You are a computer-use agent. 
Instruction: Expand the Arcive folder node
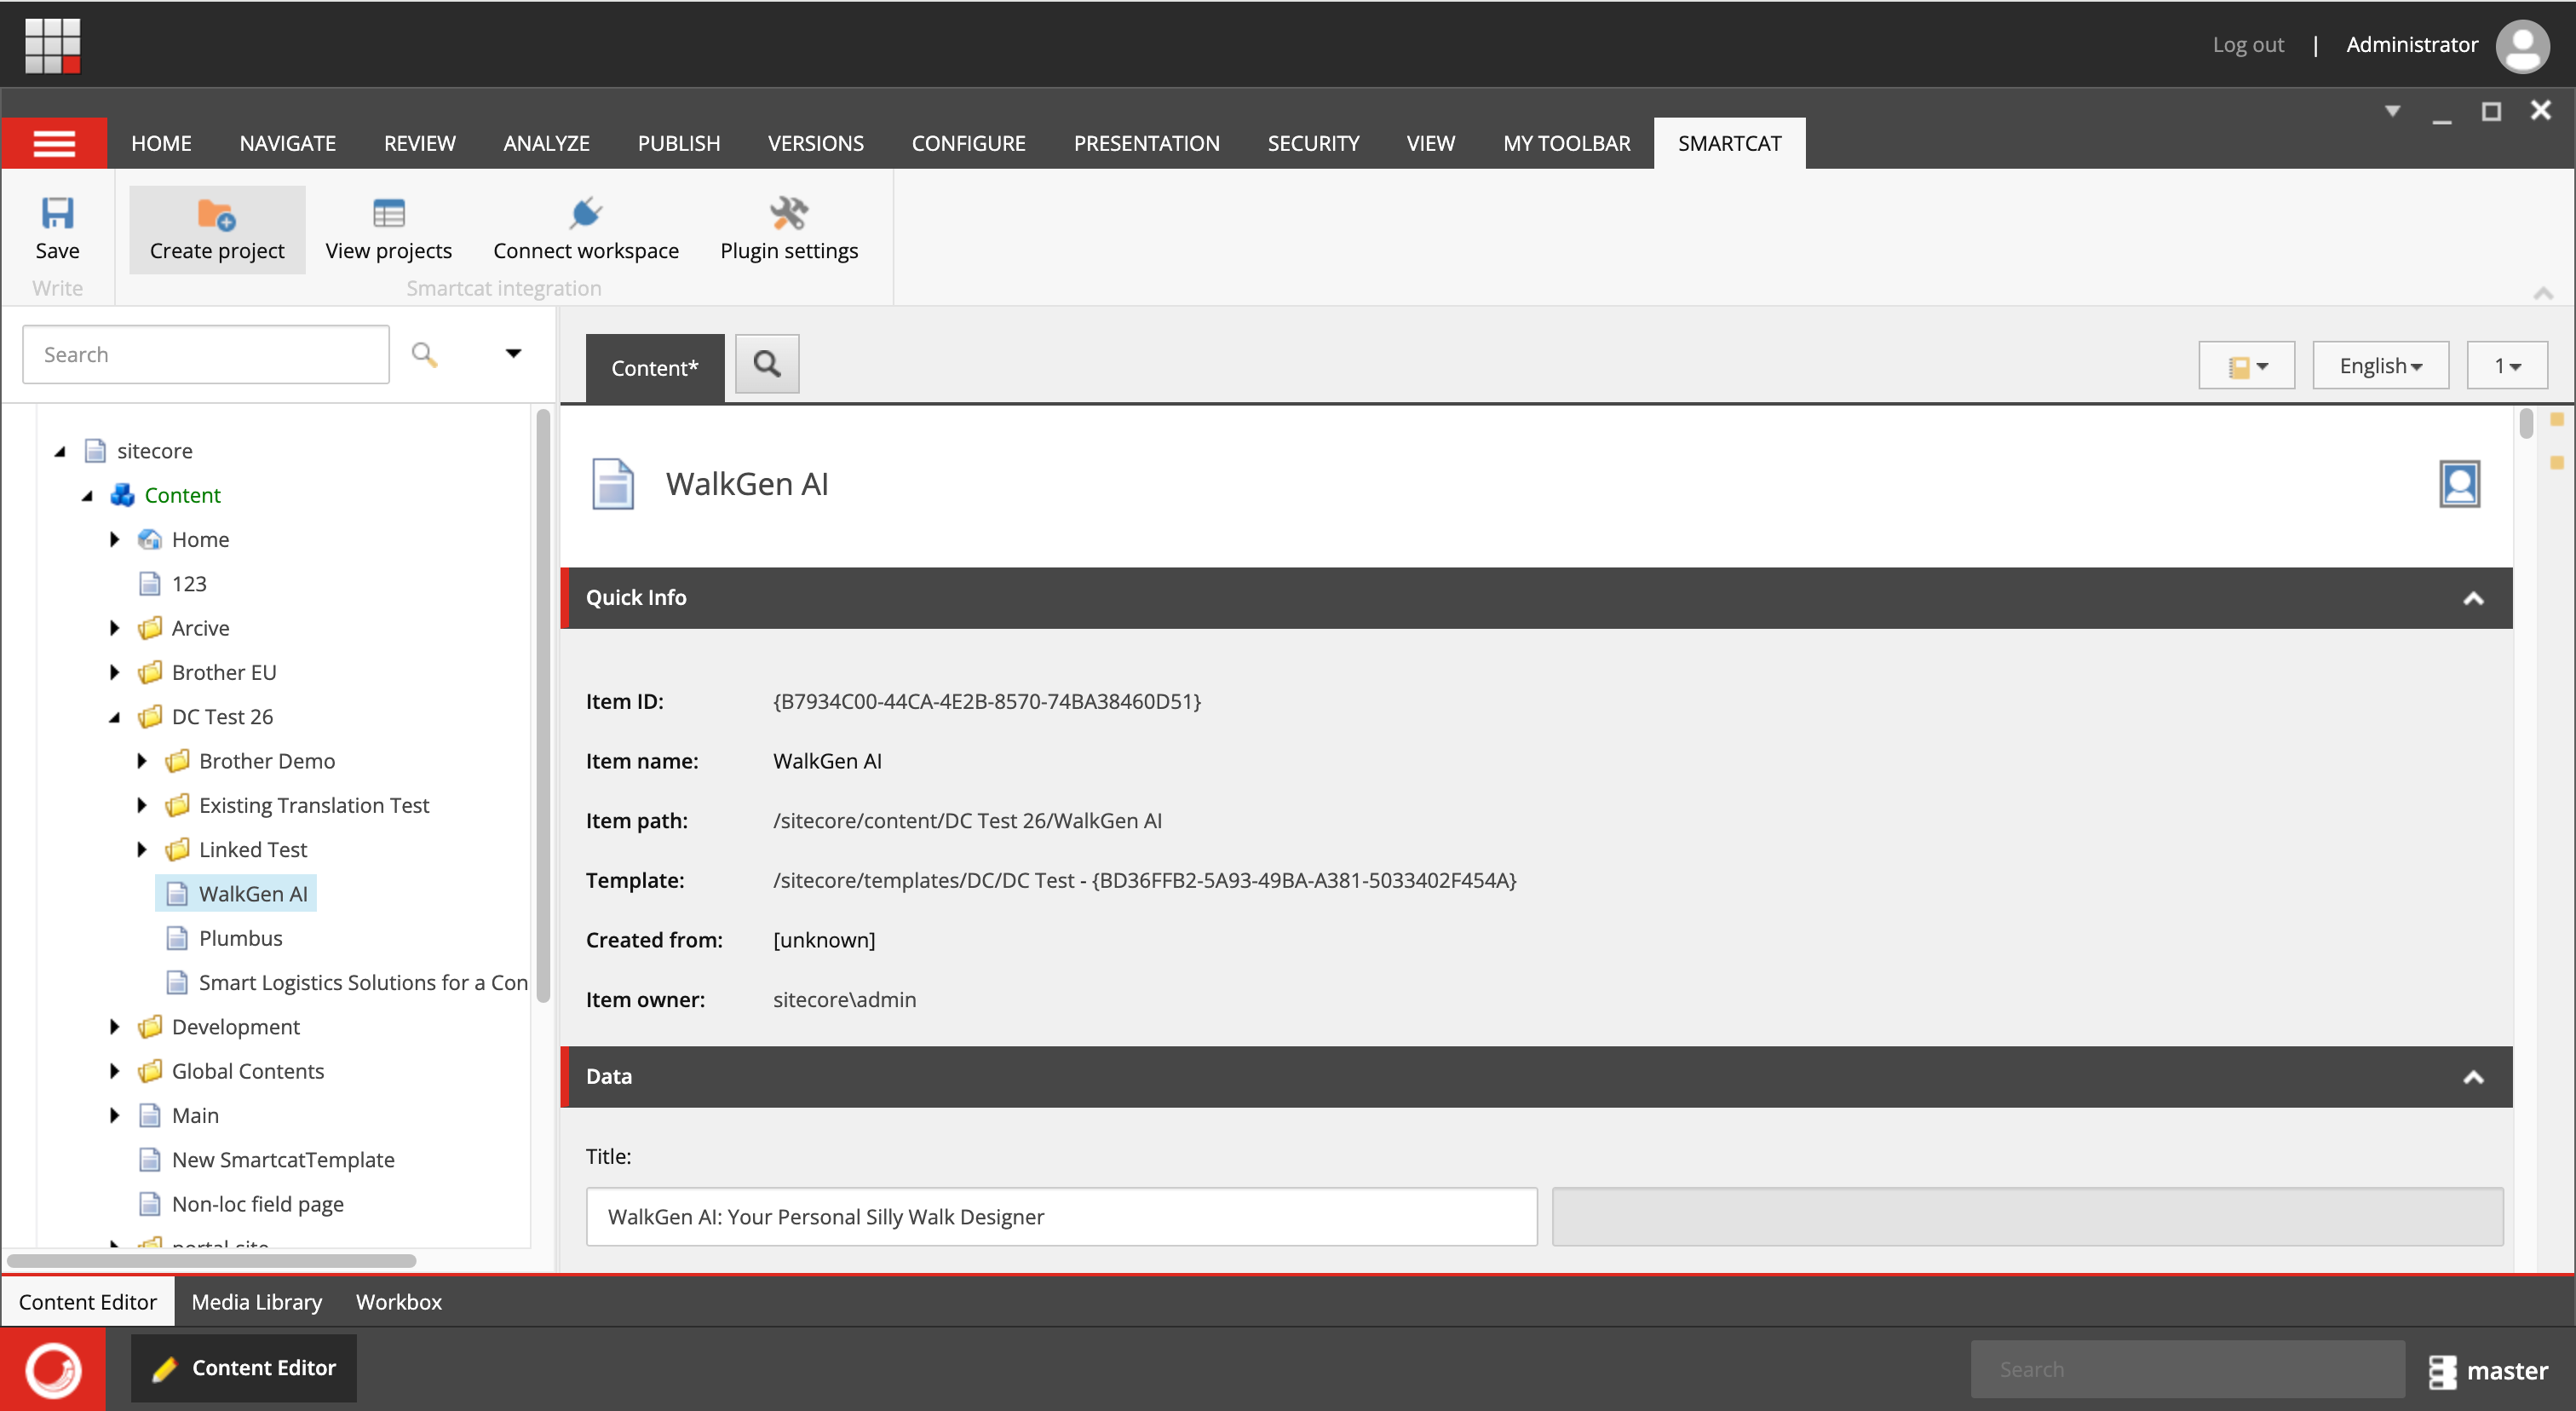point(114,628)
